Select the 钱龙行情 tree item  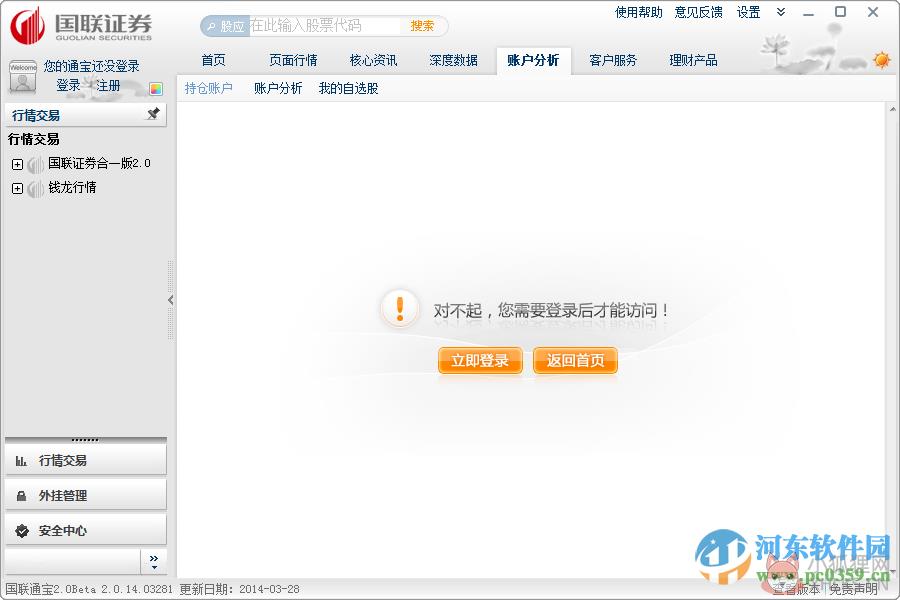tap(72, 188)
